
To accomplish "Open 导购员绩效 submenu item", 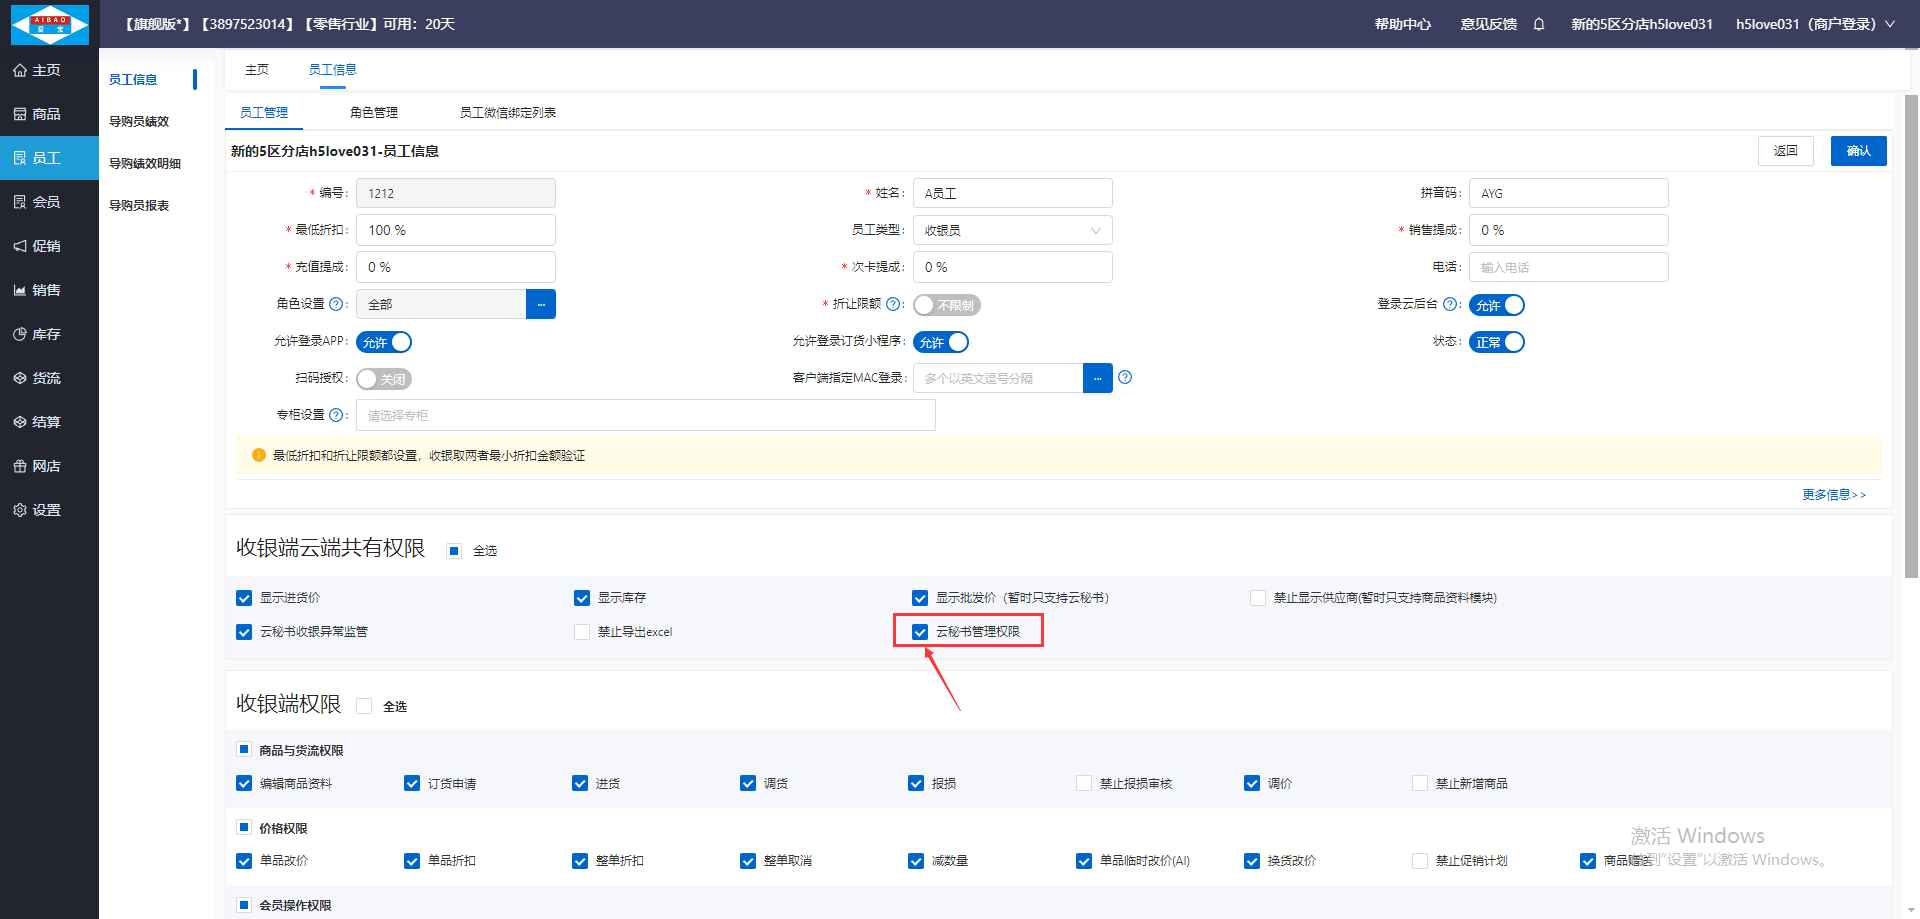I will [139, 121].
